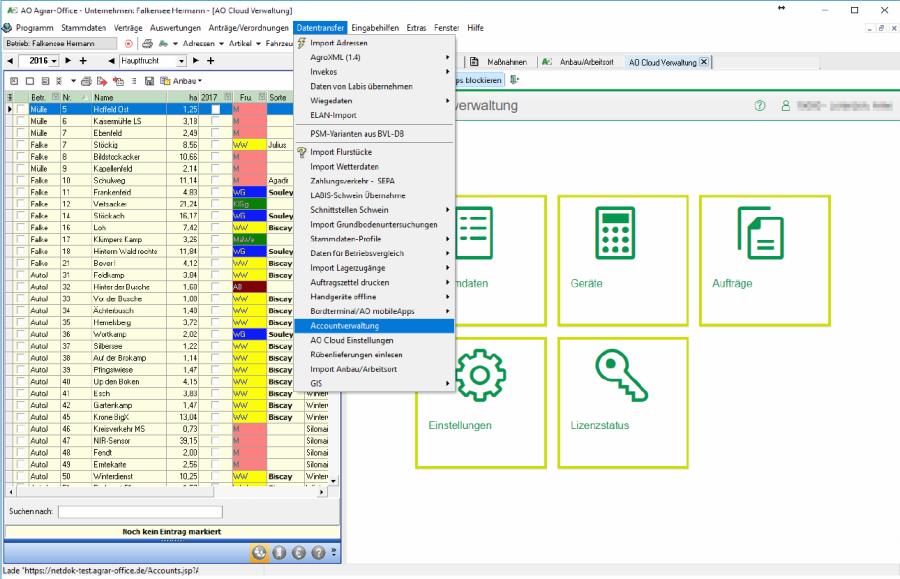Choose the Import Wetterdaten menu entry
This screenshot has width=900, height=579.
(x=344, y=166)
